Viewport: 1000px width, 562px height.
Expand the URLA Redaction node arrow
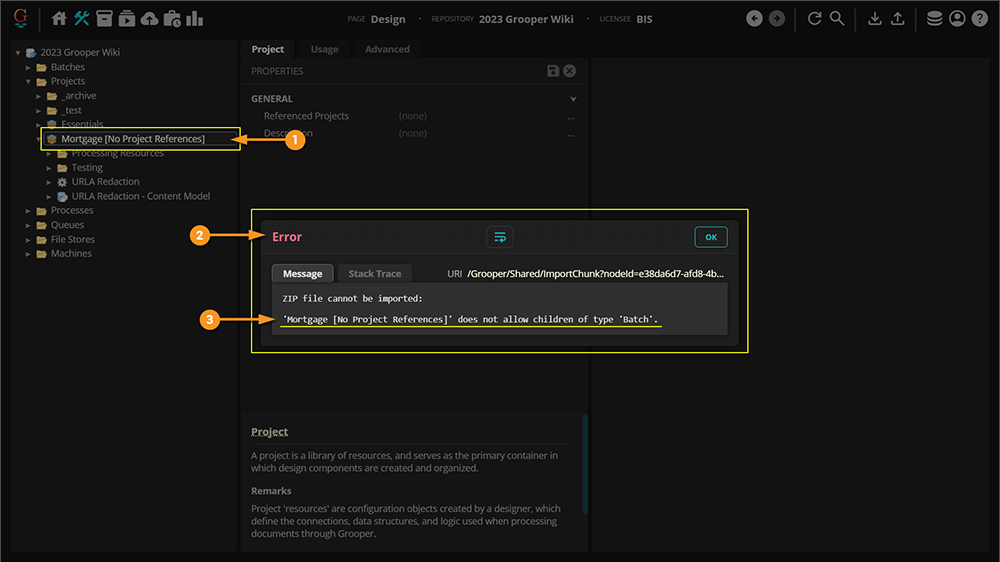48,182
